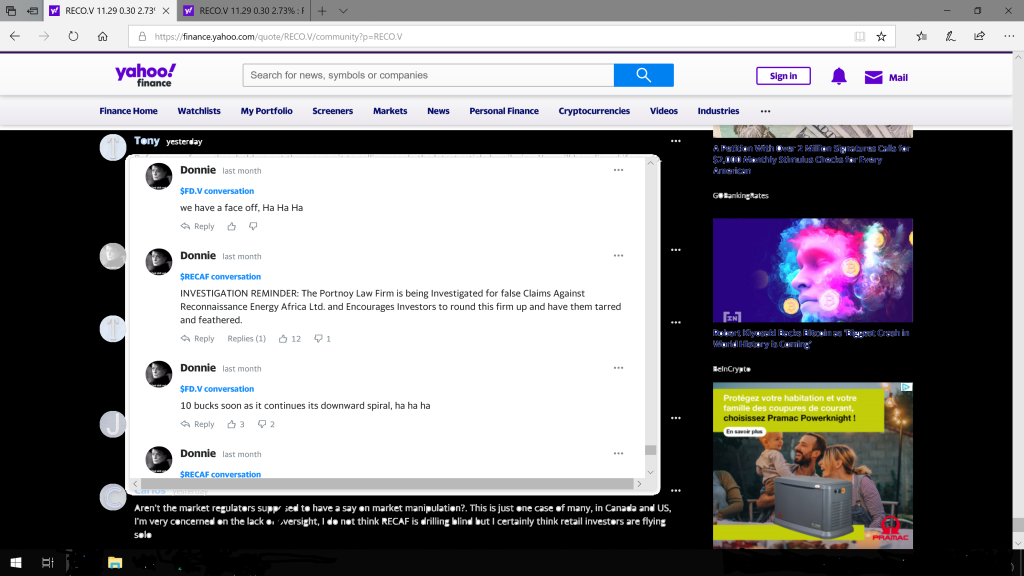Click the Sign in button
This screenshot has width=1024, height=576.
[783, 76]
